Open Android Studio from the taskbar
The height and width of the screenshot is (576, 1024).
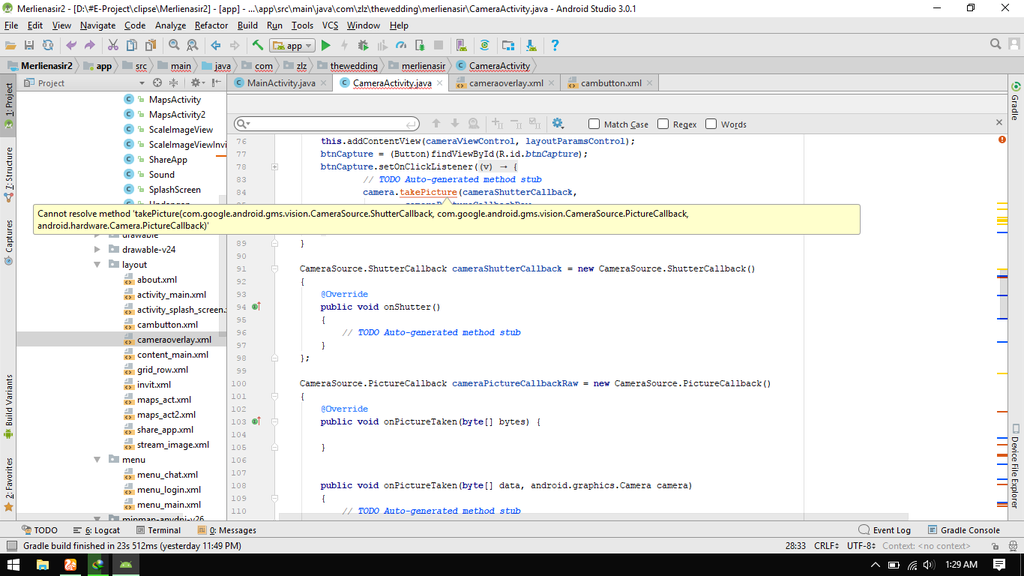124,565
